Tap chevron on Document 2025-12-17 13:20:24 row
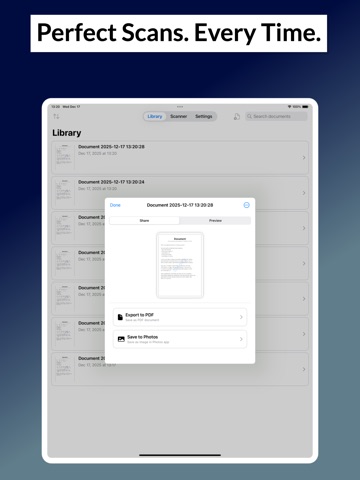Image resolution: width=360 pixels, height=480 pixels. tap(304, 193)
